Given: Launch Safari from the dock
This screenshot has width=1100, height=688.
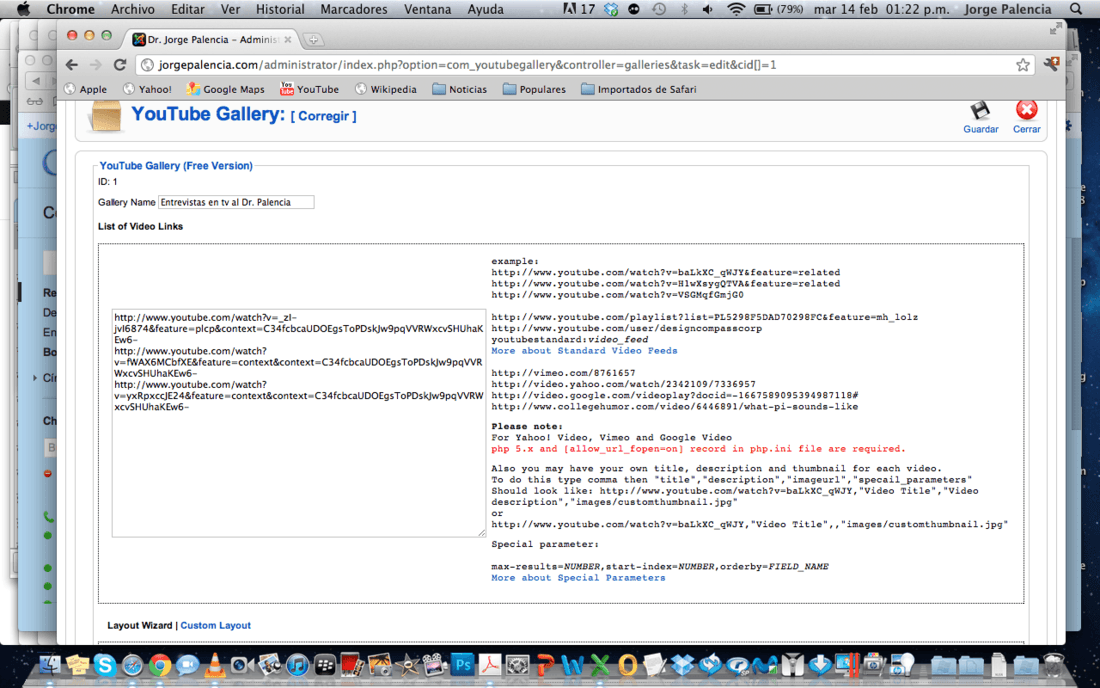Looking at the screenshot, I should [132, 665].
